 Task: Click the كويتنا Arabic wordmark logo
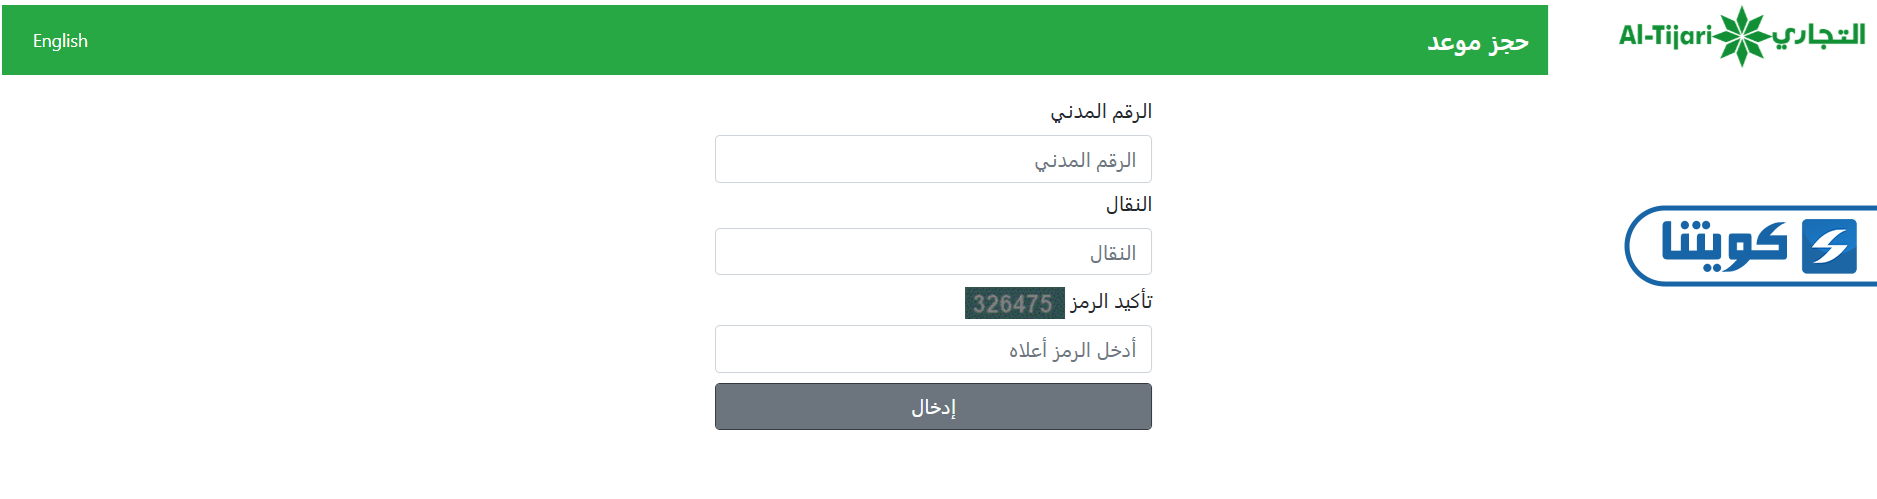[1724, 244]
